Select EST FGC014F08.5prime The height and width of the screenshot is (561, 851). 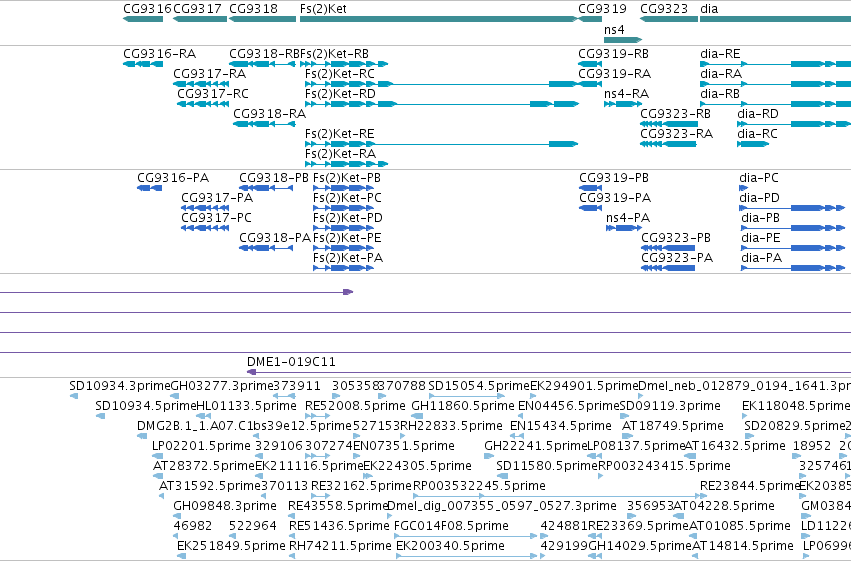[x=466, y=536]
